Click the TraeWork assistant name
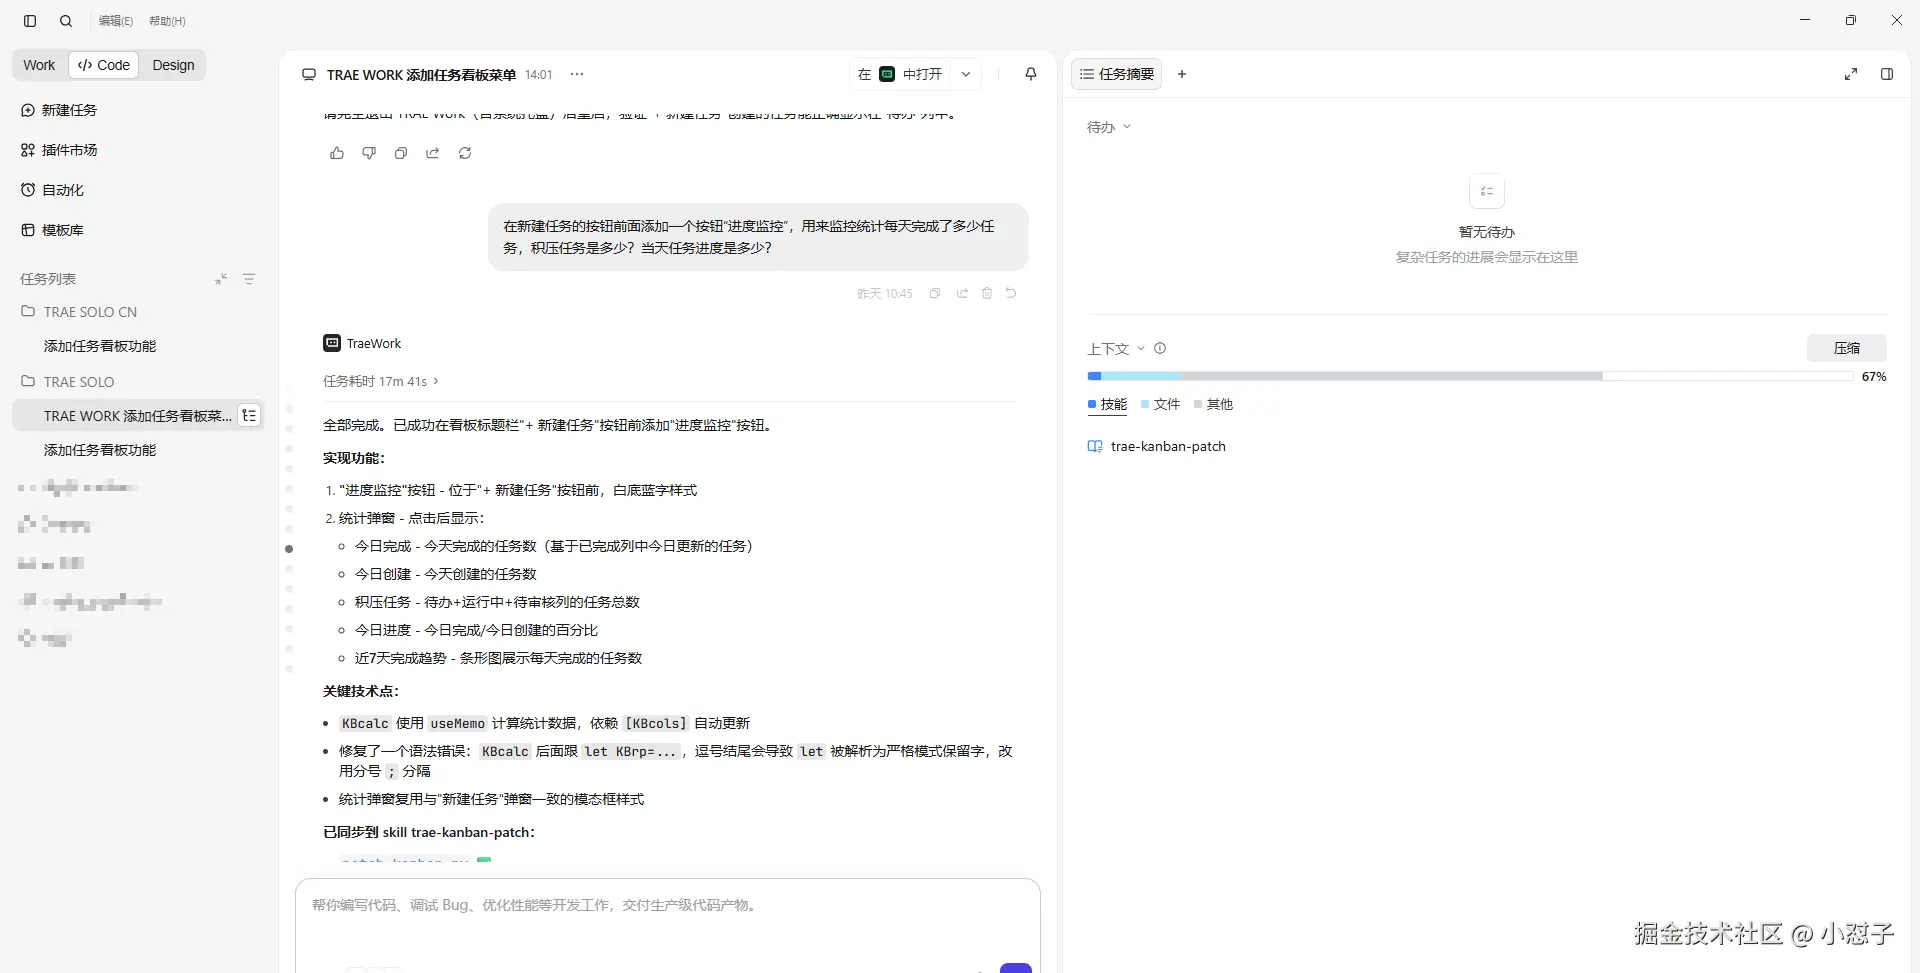The height and width of the screenshot is (973, 1920). (374, 343)
